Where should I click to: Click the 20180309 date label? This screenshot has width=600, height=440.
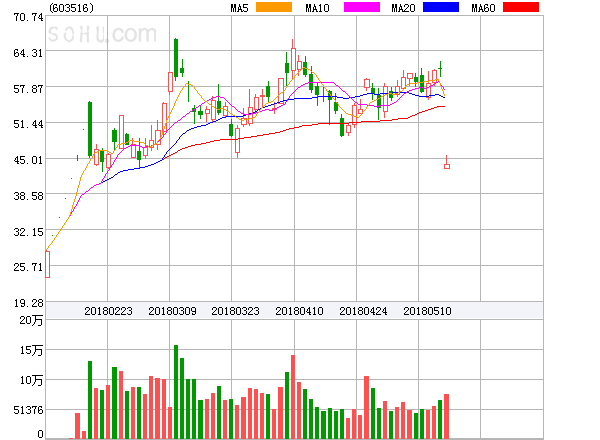(172, 311)
